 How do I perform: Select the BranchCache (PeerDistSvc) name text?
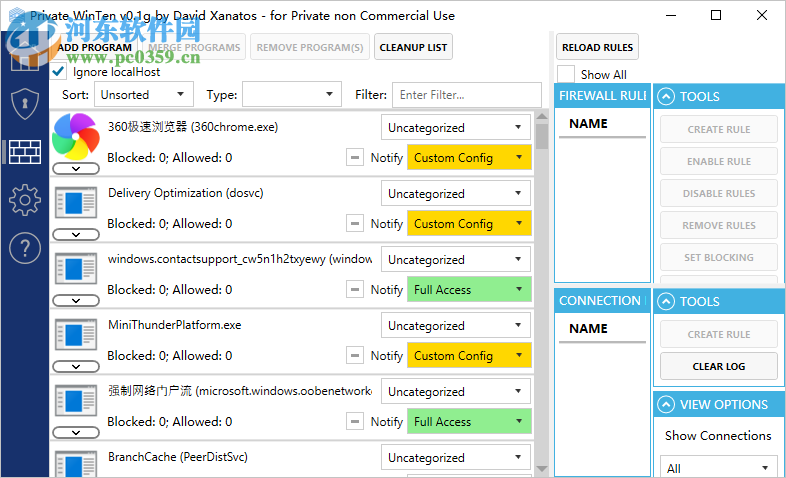click(177, 457)
